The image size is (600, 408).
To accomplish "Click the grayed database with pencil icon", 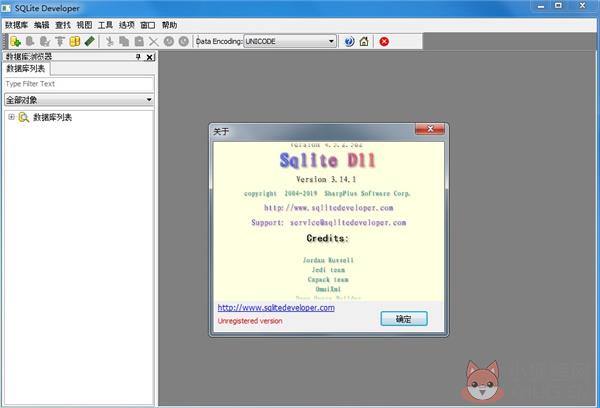I will pos(45,41).
